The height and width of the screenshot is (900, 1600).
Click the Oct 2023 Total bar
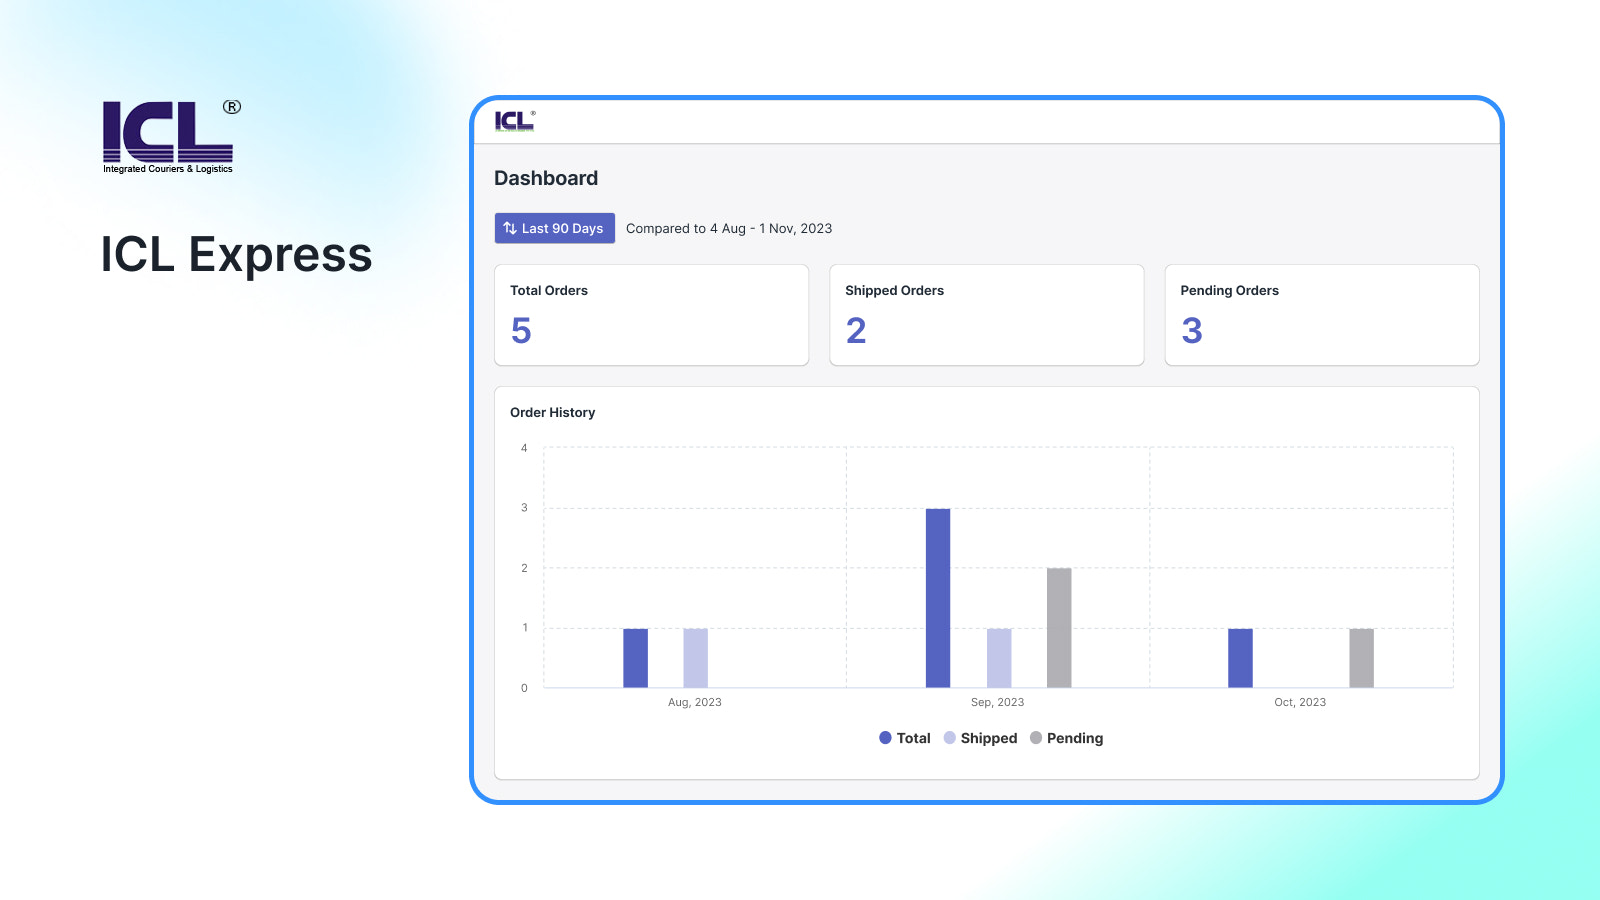[x=1240, y=658]
